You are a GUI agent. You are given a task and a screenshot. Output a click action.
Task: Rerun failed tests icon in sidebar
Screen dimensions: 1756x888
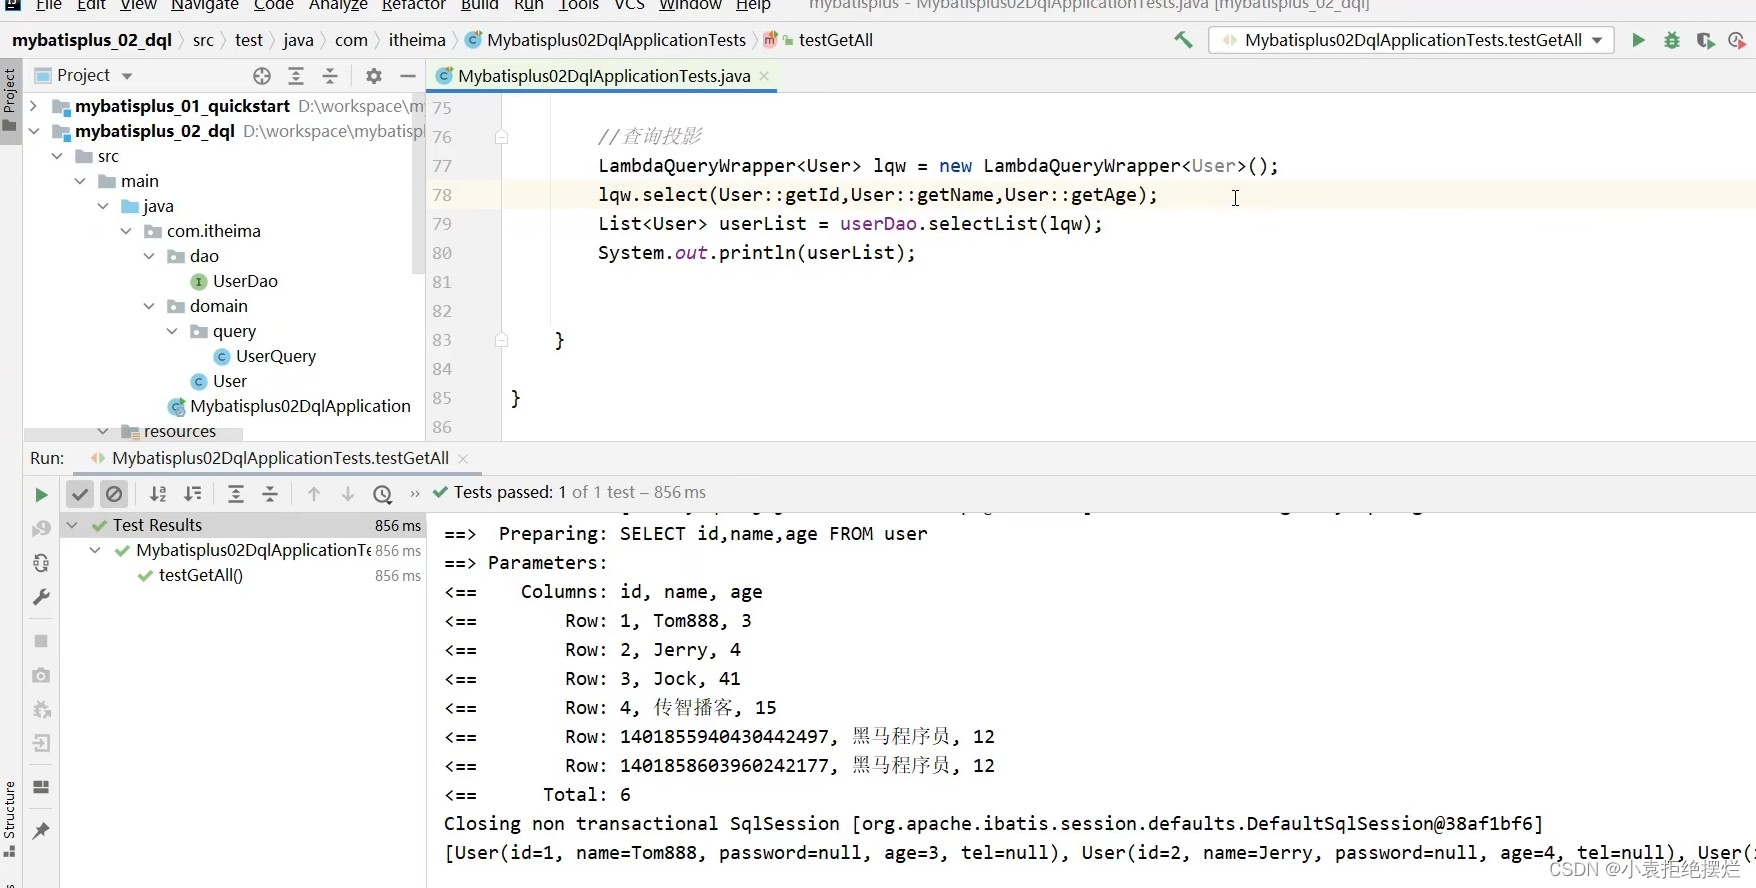coord(41,528)
